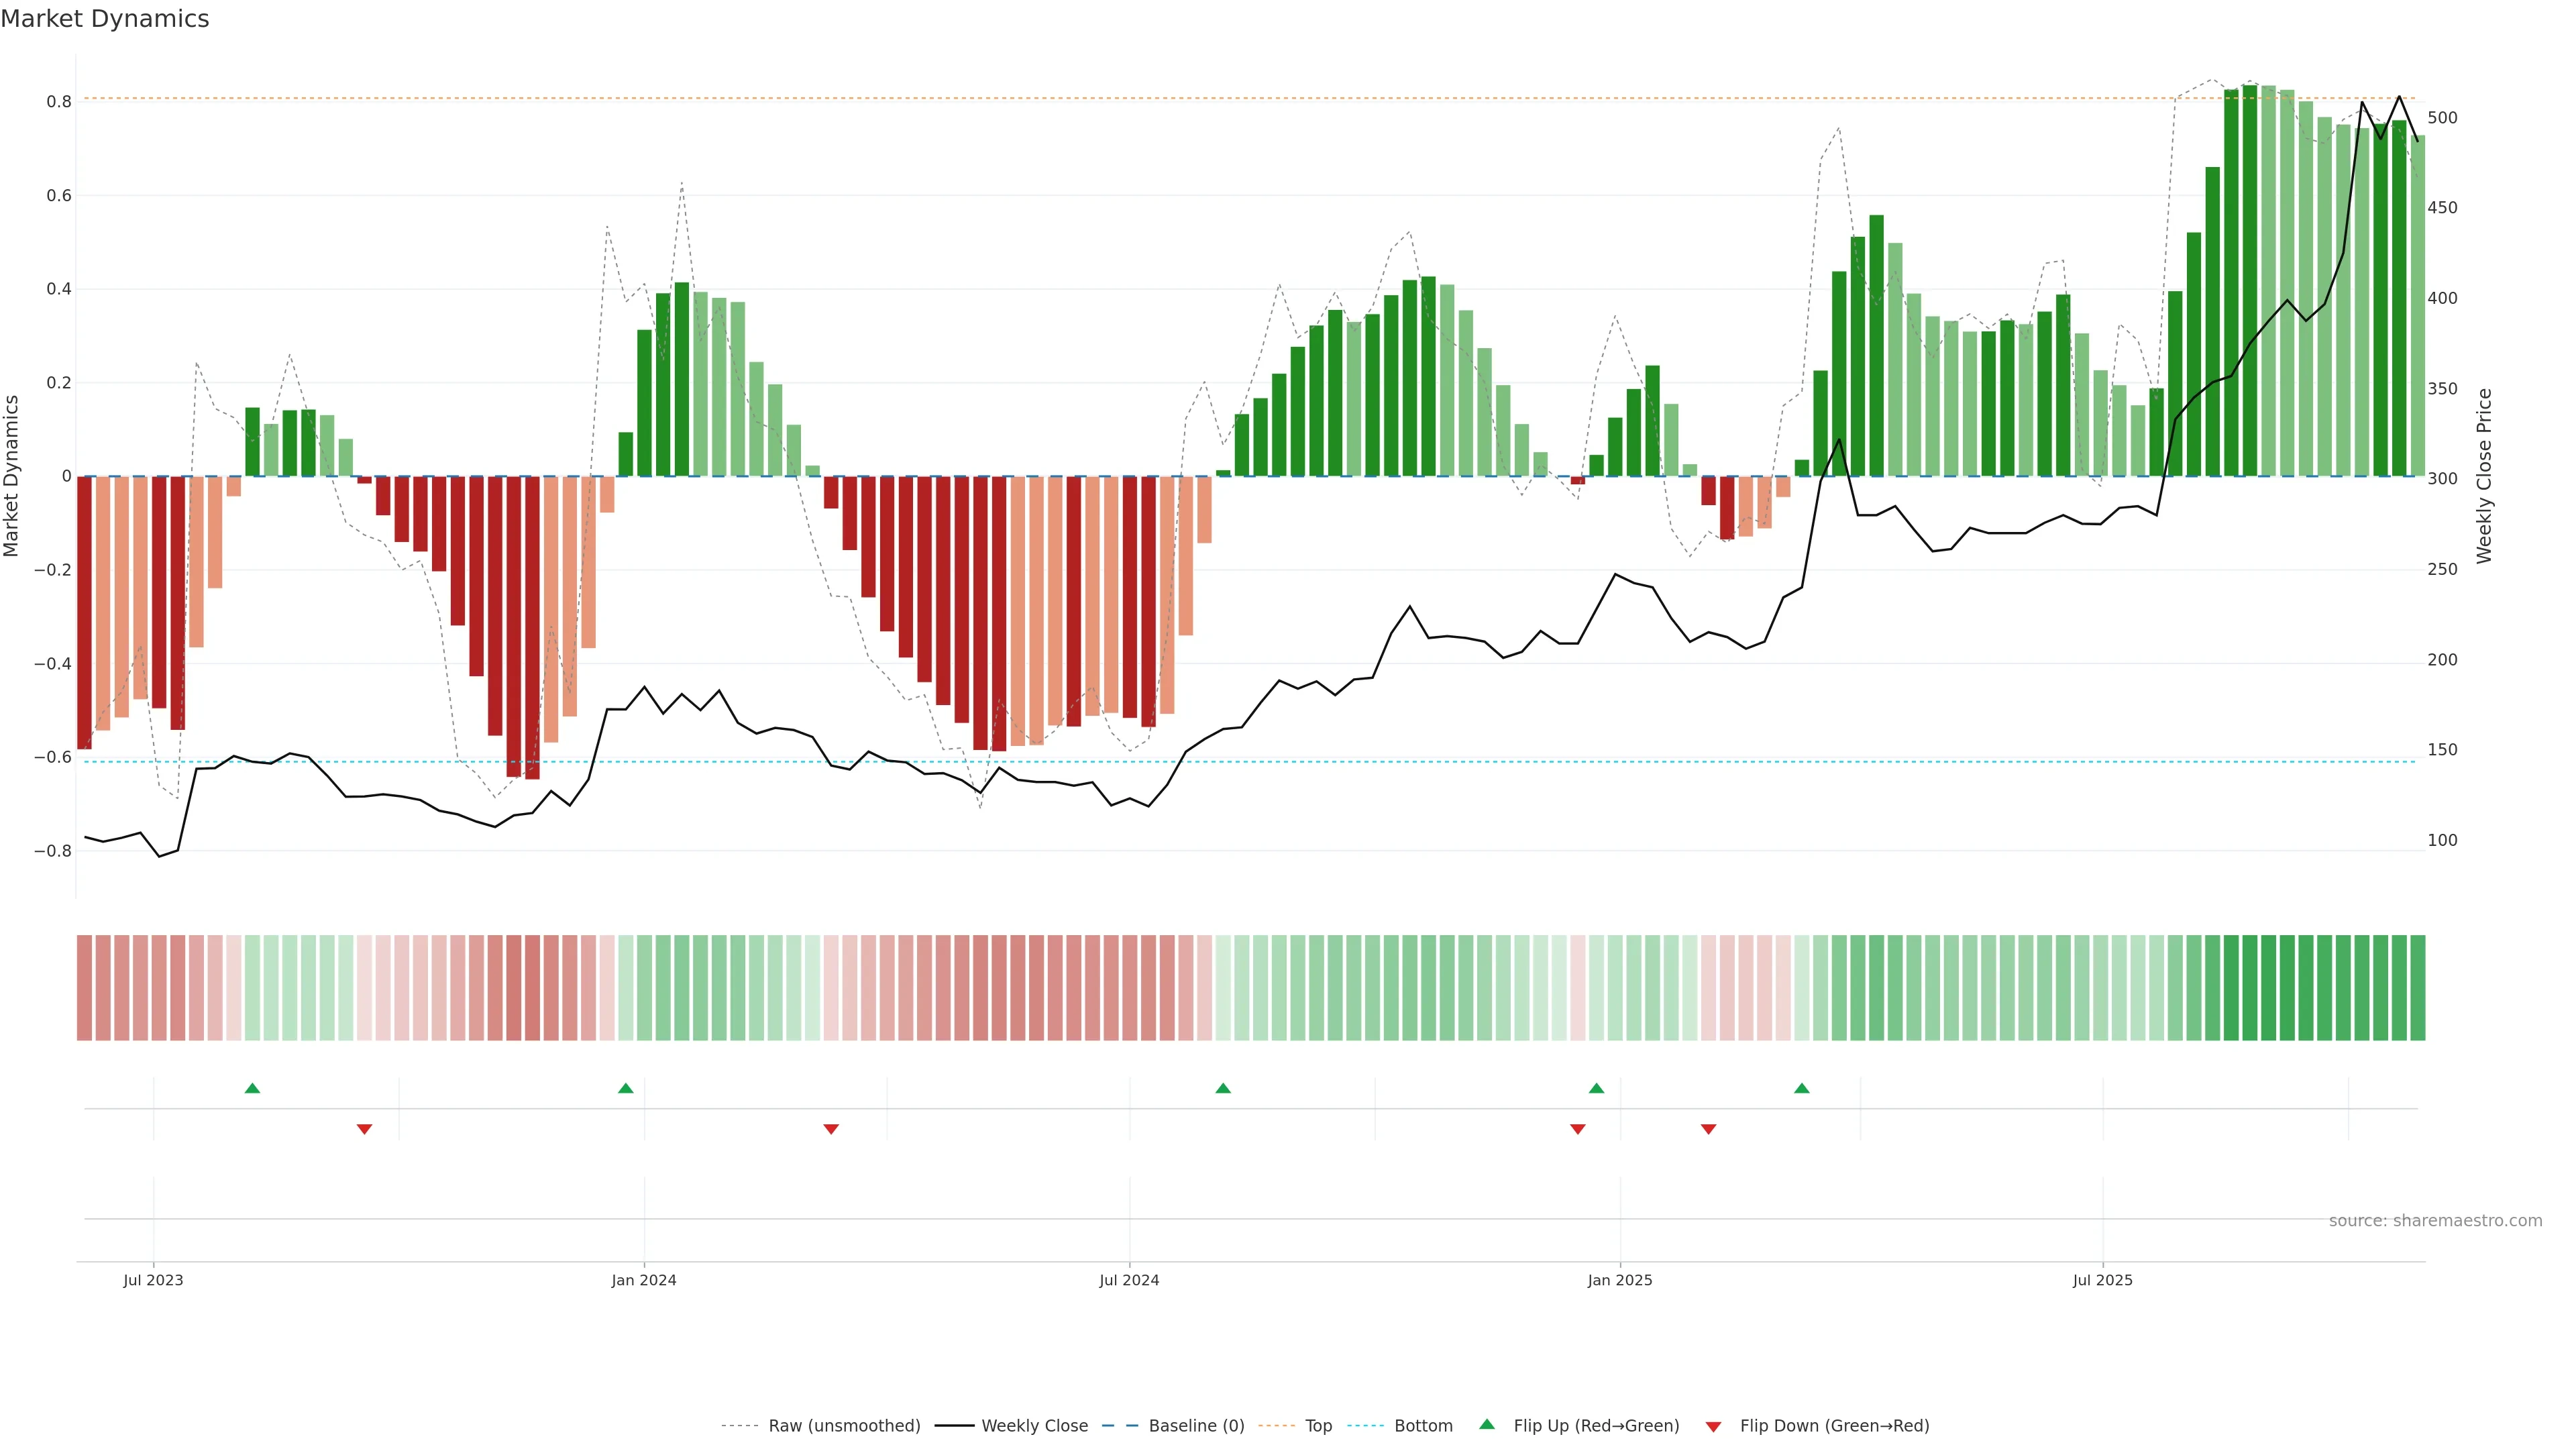Viewport: 2576px width, 1449px height.
Task: Click the Market Dynamics chart title
Action: [105, 19]
